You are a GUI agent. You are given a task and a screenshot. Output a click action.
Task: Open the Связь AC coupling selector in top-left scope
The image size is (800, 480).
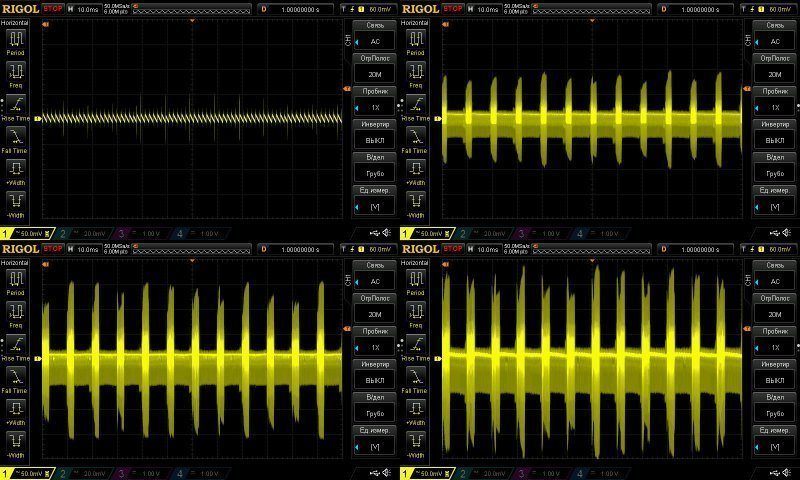375,37
